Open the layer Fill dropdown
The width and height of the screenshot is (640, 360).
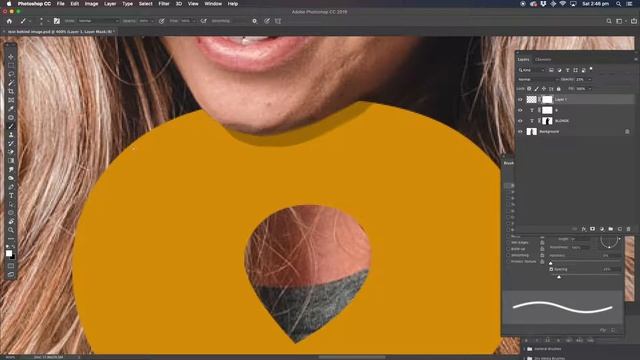[x=589, y=89]
